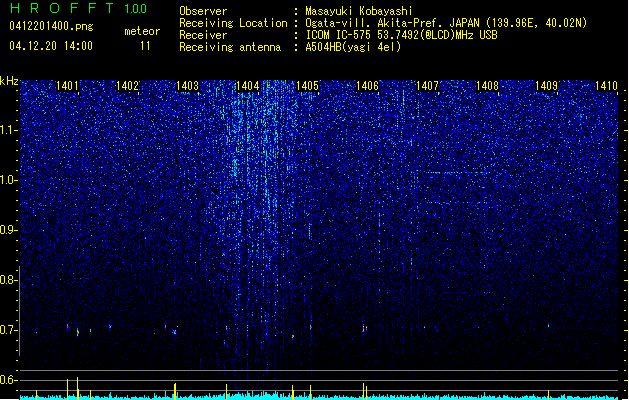629x400 pixels.
Task: Click the 1404 time axis marker
Action: pyautogui.click(x=248, y=85)
